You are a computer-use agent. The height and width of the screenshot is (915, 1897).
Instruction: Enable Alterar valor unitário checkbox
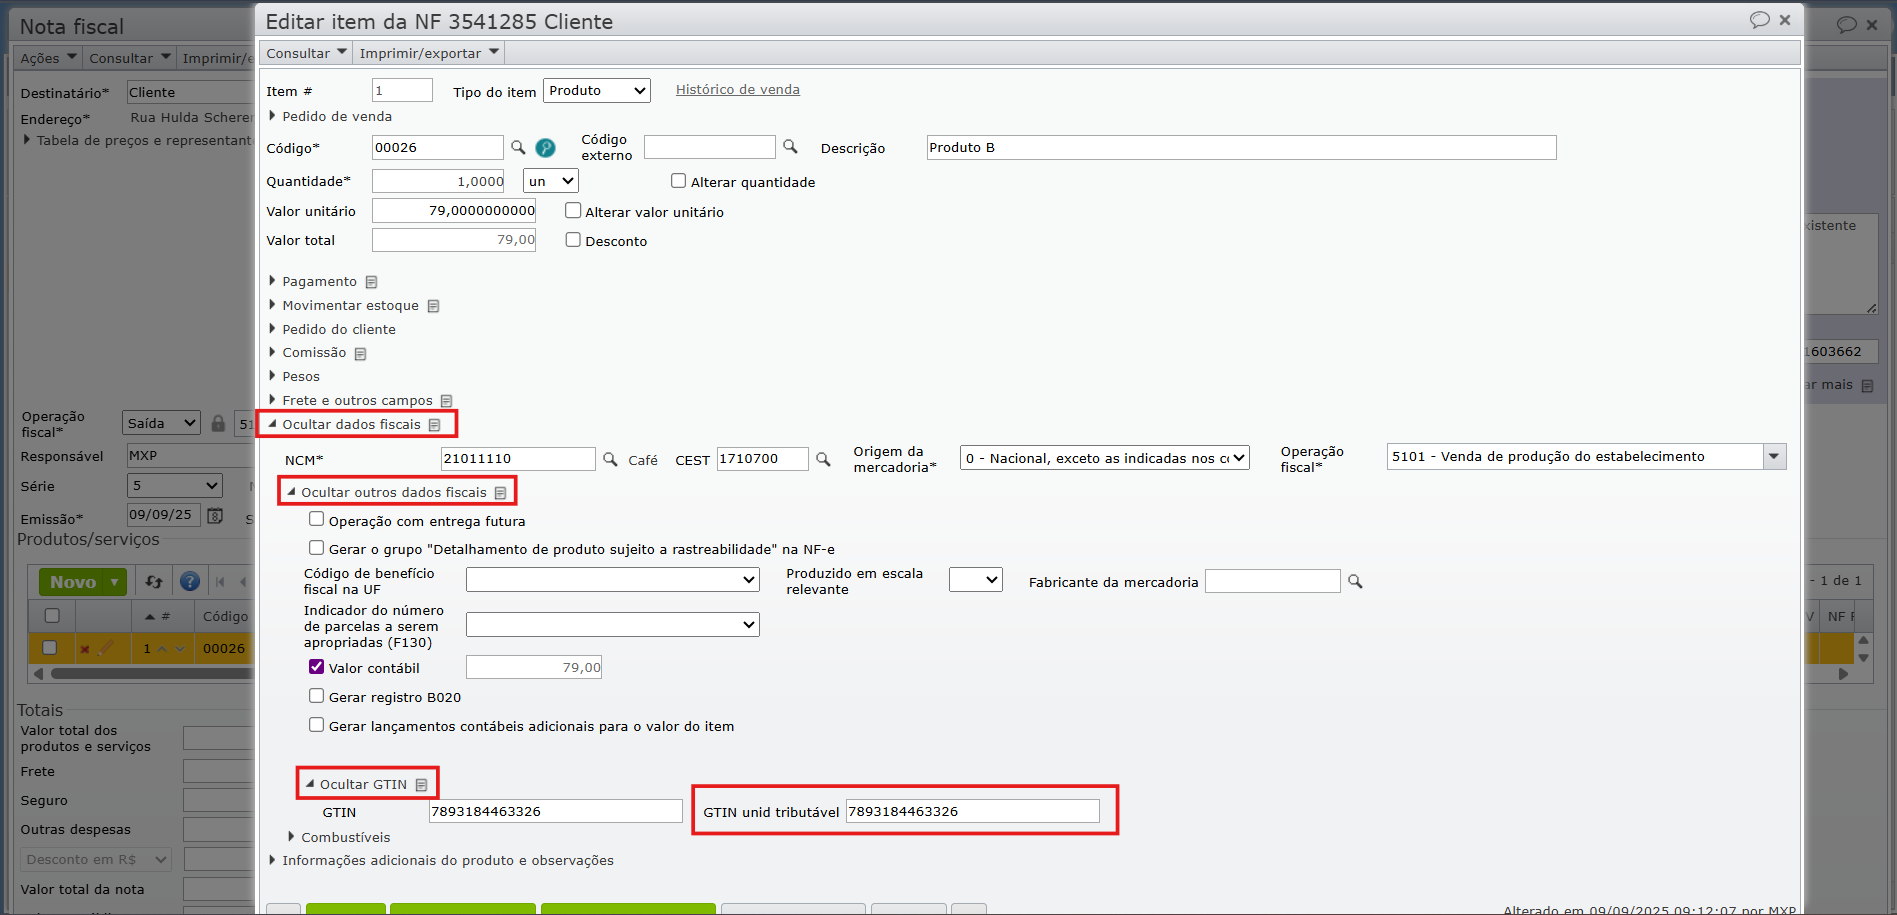[573, 211]
